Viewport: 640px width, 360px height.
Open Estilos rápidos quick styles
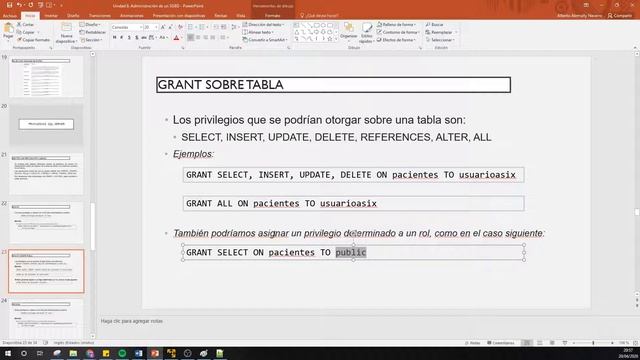click(366, 33)
